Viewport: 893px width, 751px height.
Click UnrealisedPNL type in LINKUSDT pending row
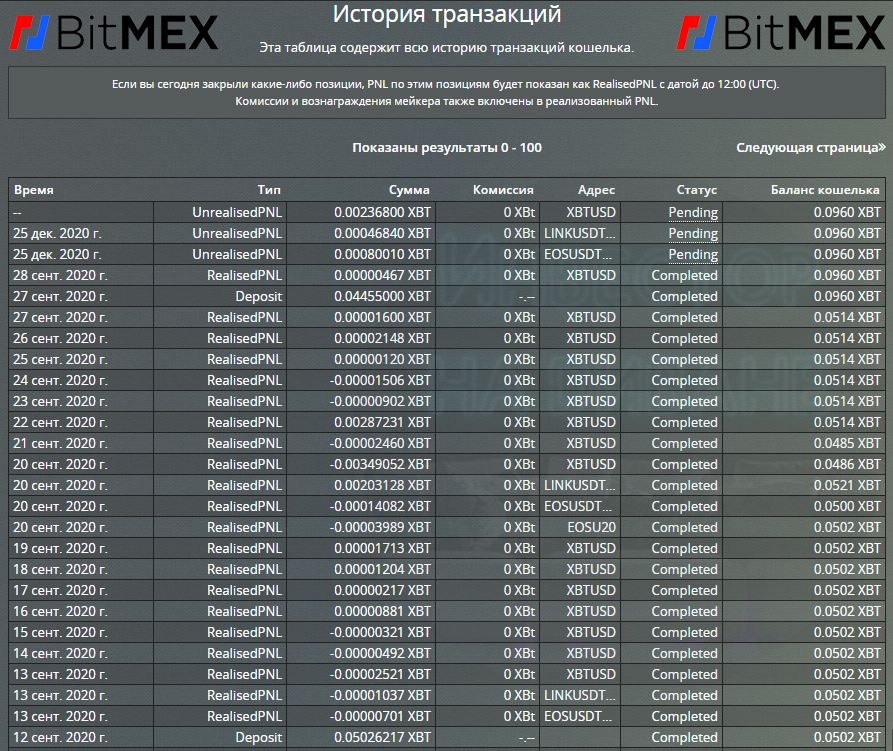(237, 233)
